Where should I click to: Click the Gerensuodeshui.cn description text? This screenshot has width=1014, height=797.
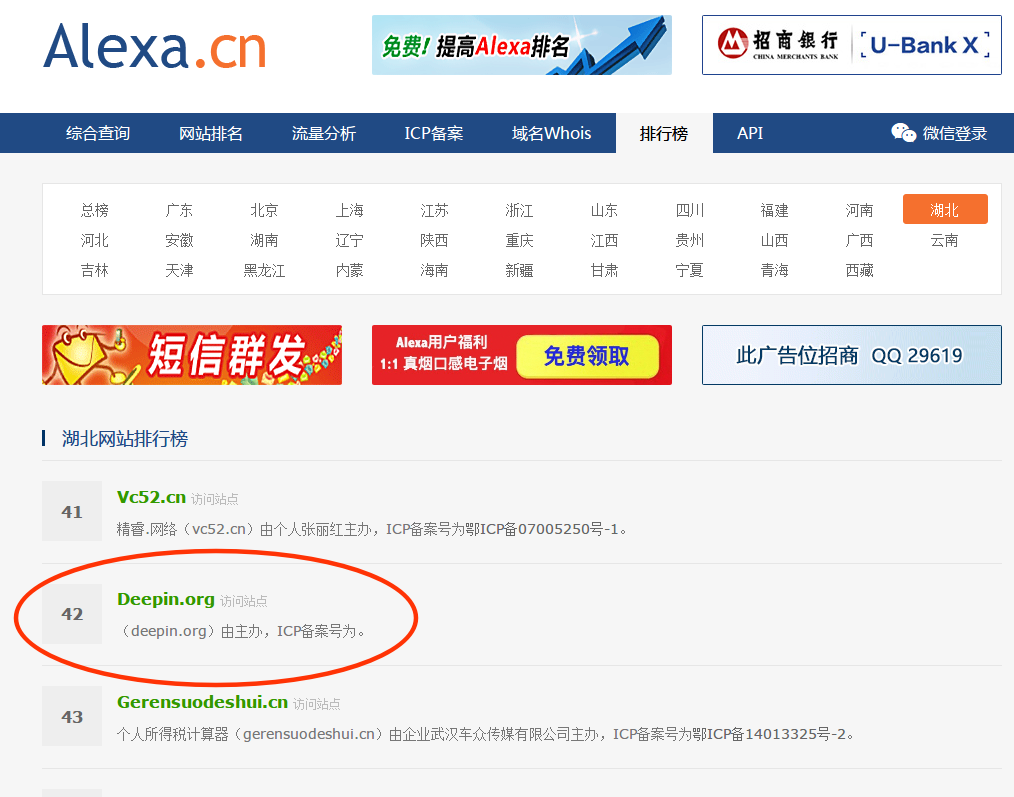(487, 734)
